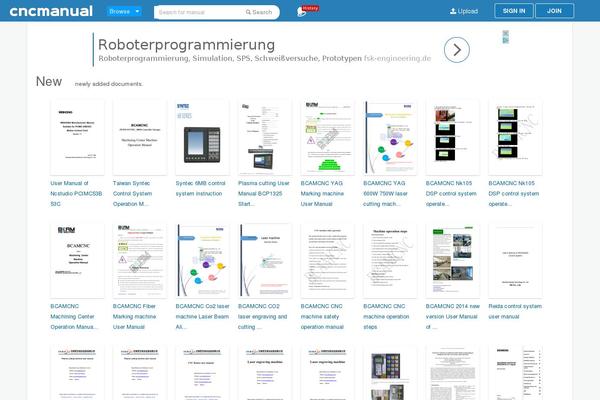Open BCAMCNC YAG 600W 750W laser thumbnail
Image resolution: width=600 pixels, height=400 pixels.
pyautogui.click(x=390, y=137)
